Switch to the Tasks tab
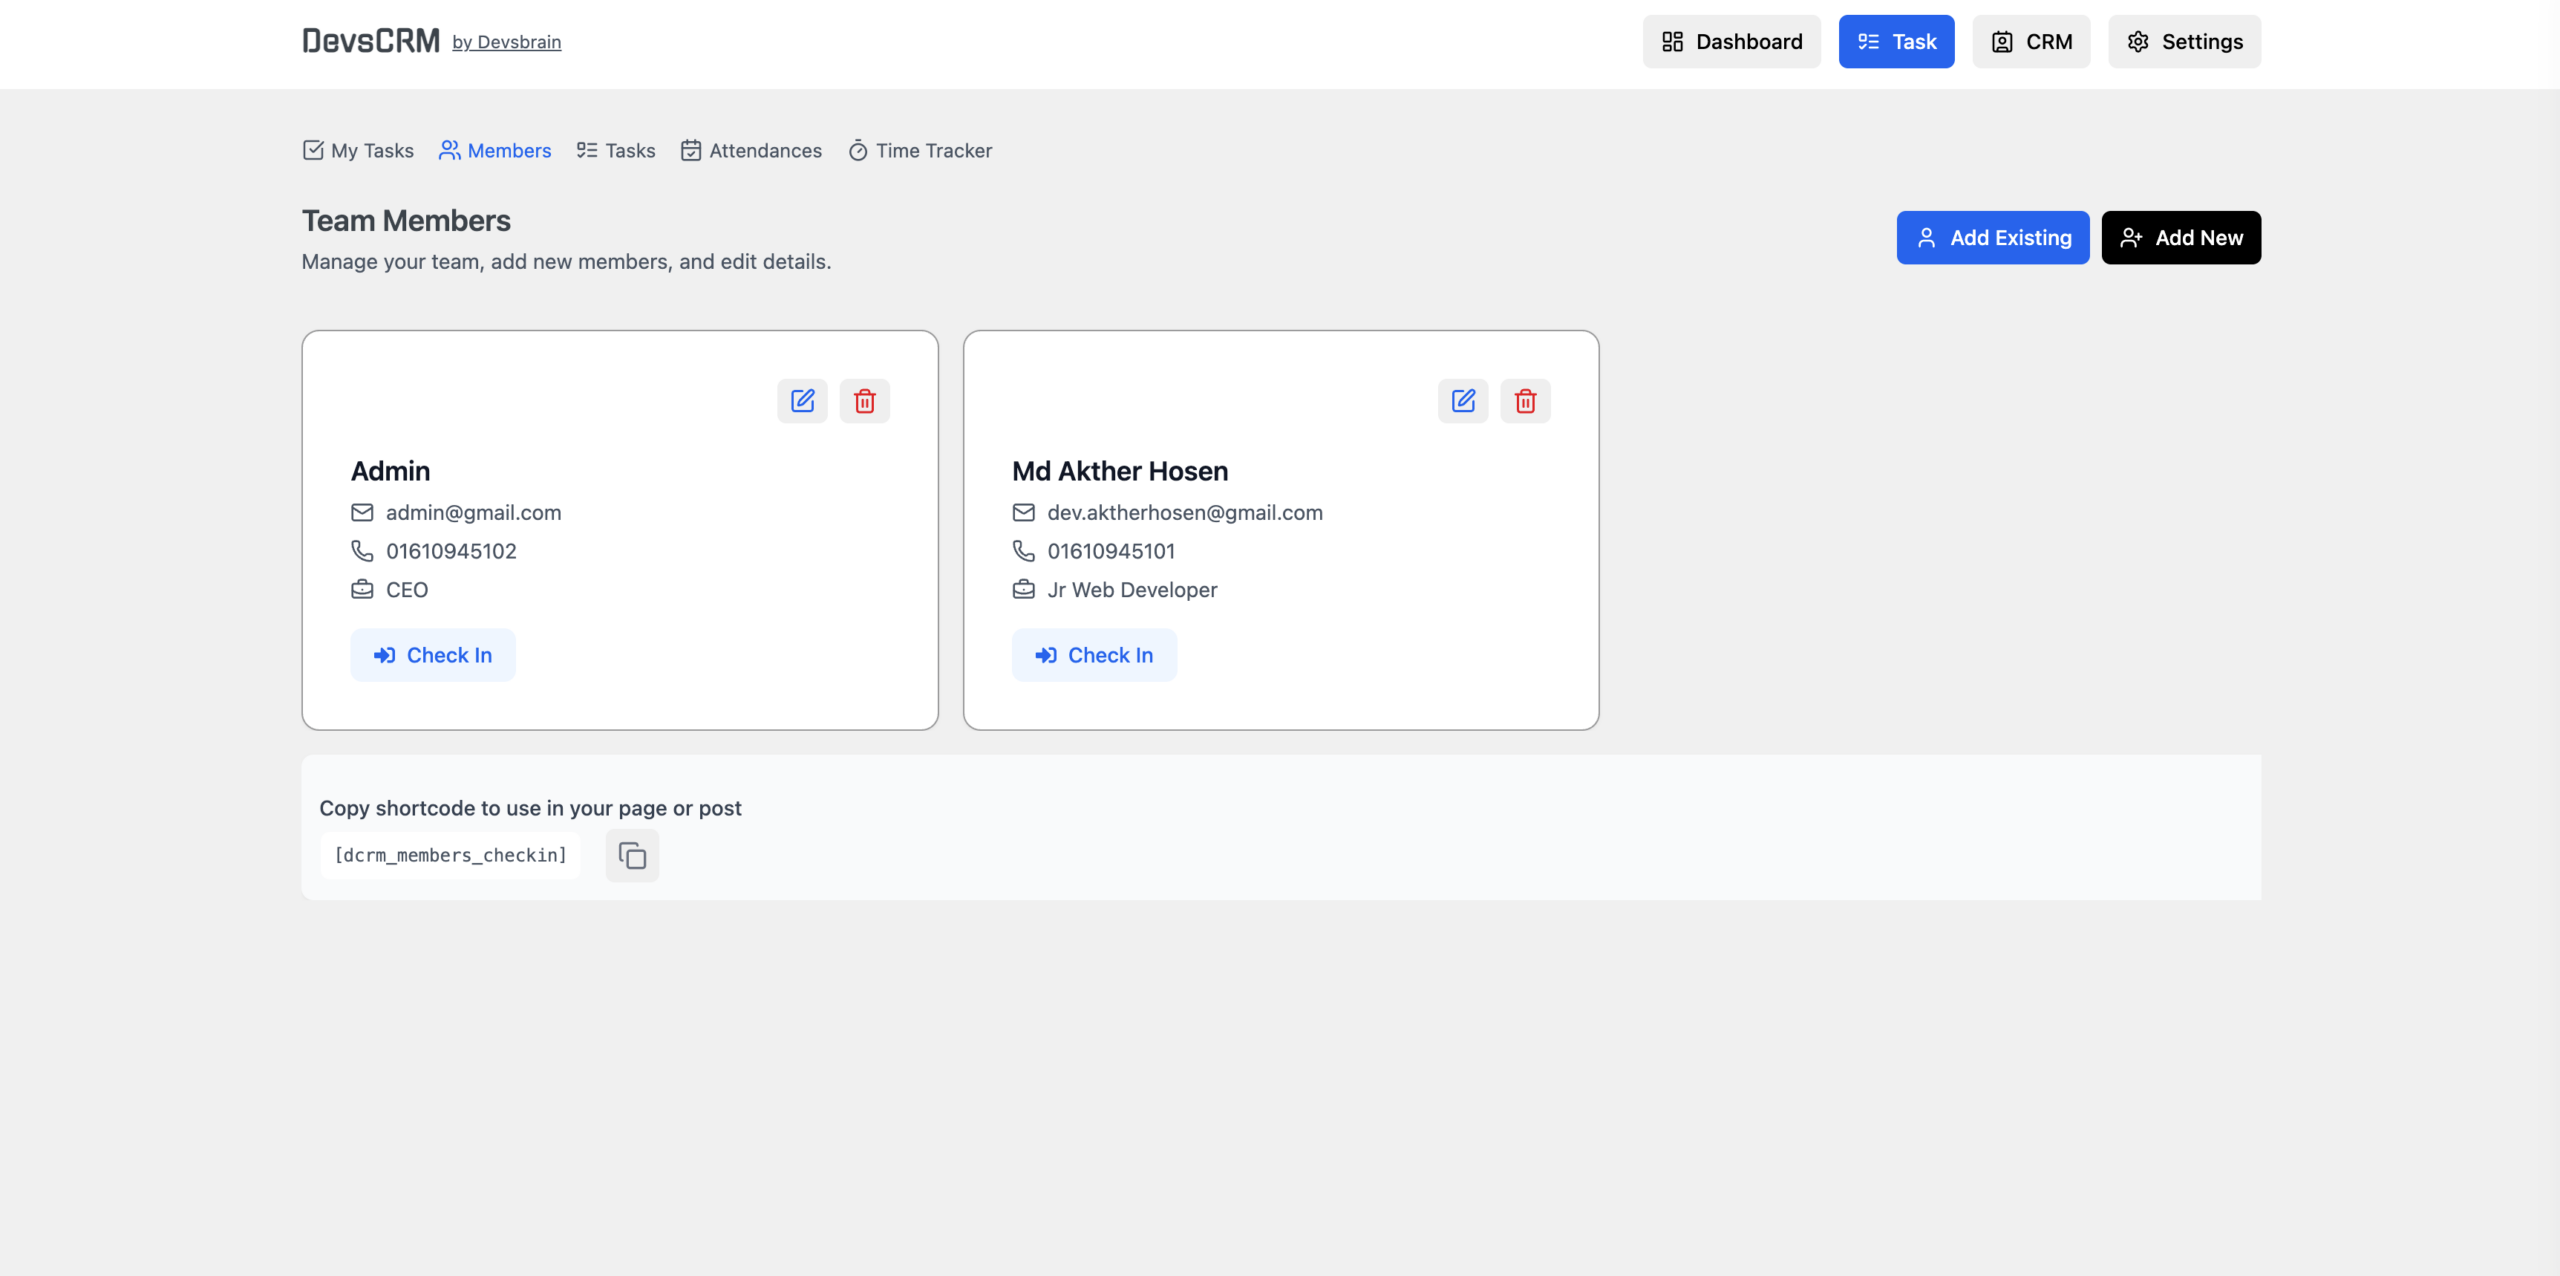The width and height of the screenshot is (2560, 1276). (x=616, y=151)
